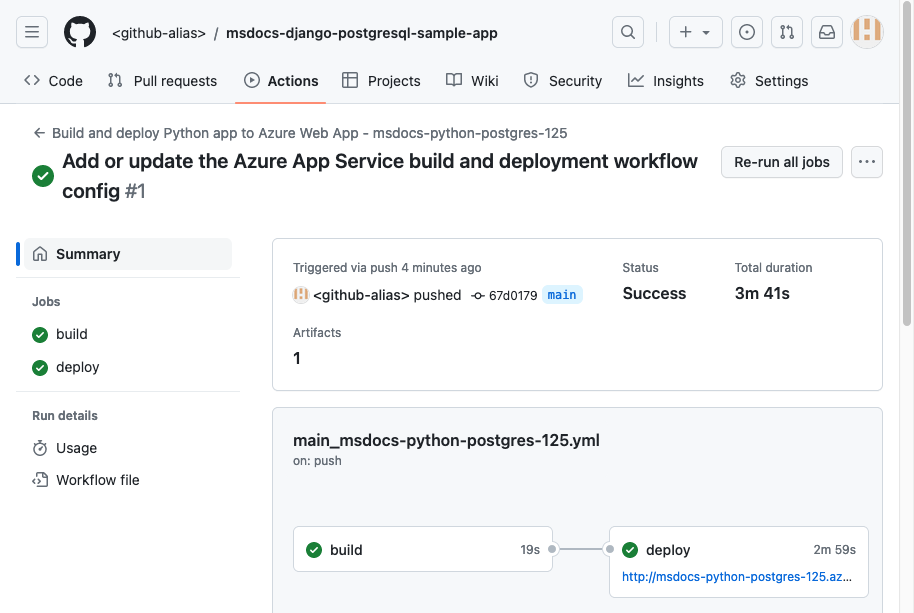
Task: Open the Workflow file code icon
Action: pyautogui.click(x=41, y=480)
